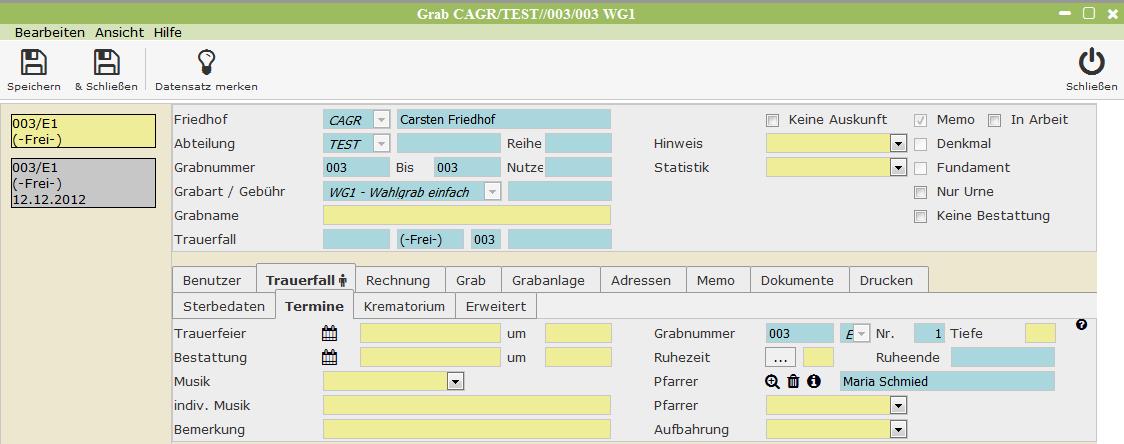Image resolution: width=1124 pixels, height=444 pixels.
Task: Toggle the Denkmal checkbox
Action: 921,144
